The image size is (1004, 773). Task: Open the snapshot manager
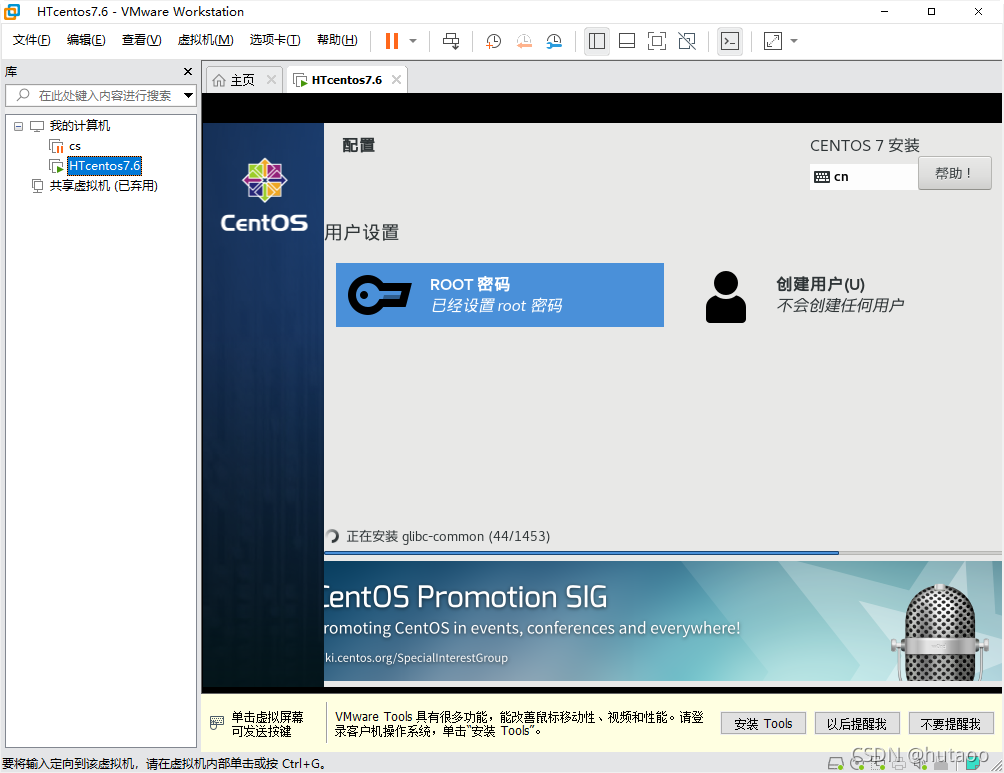(554, 41)
